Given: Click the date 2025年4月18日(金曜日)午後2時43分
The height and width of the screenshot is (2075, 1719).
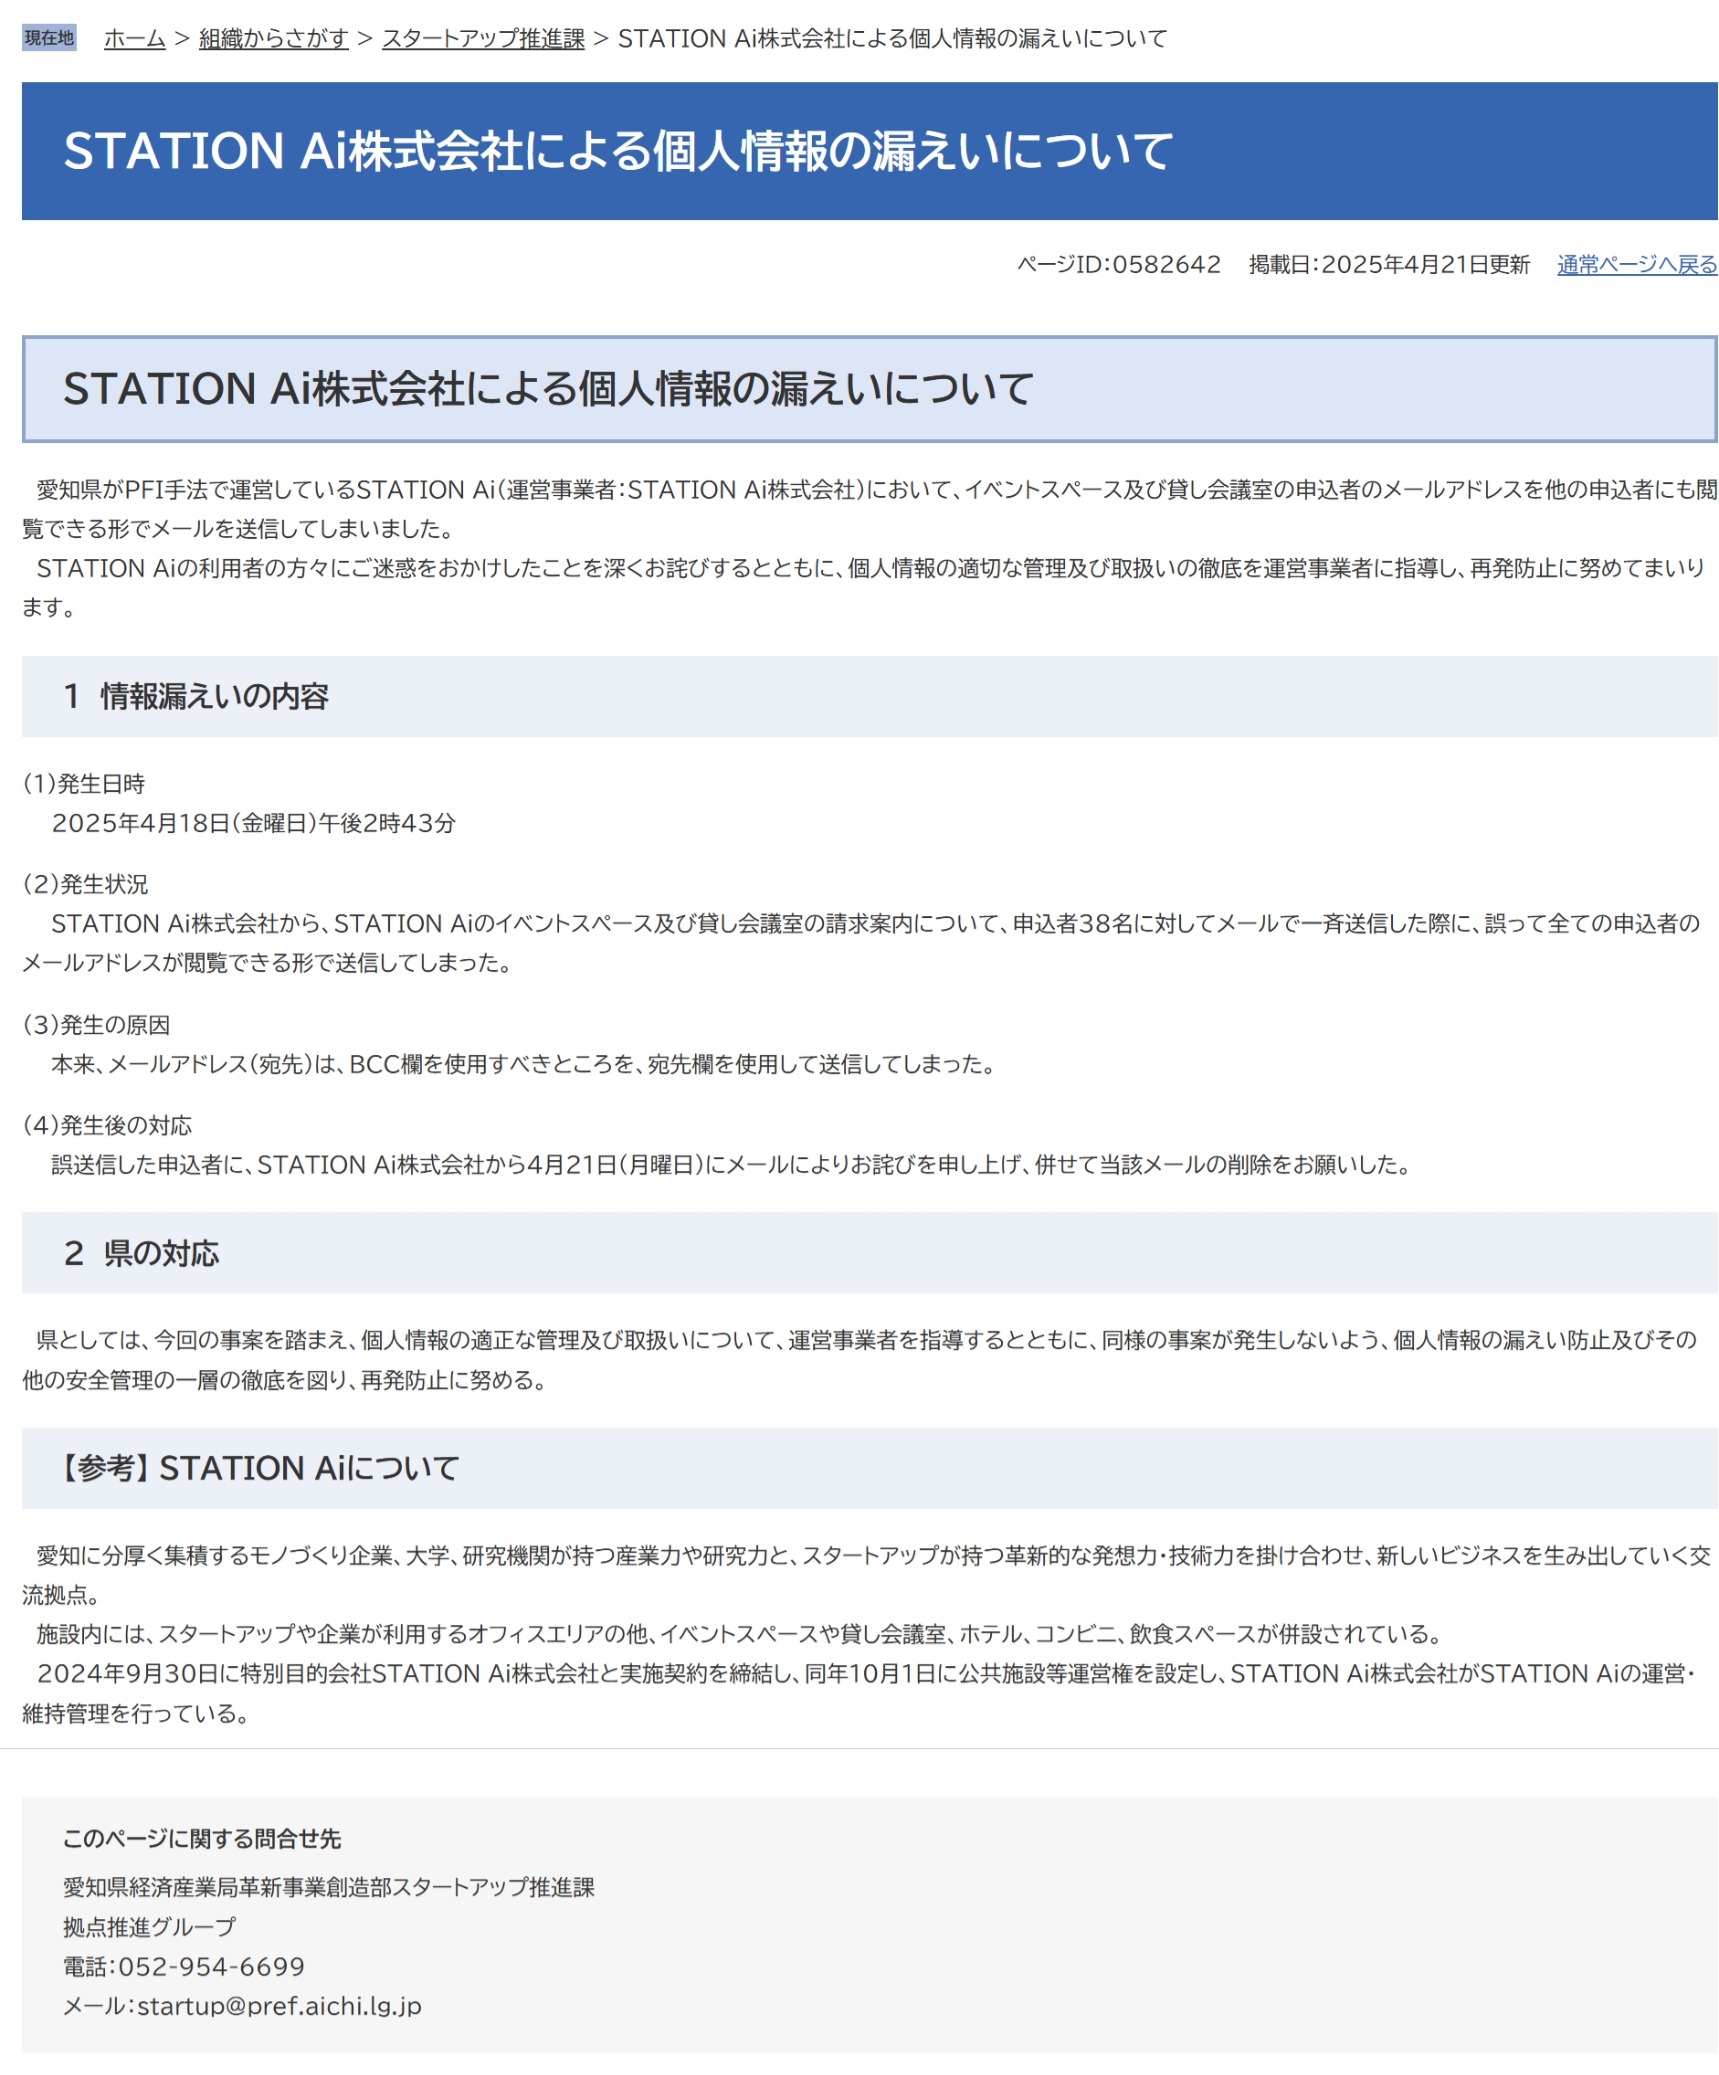Looking at the screenshot, I should pyautogui.click(x=253, y=822).
